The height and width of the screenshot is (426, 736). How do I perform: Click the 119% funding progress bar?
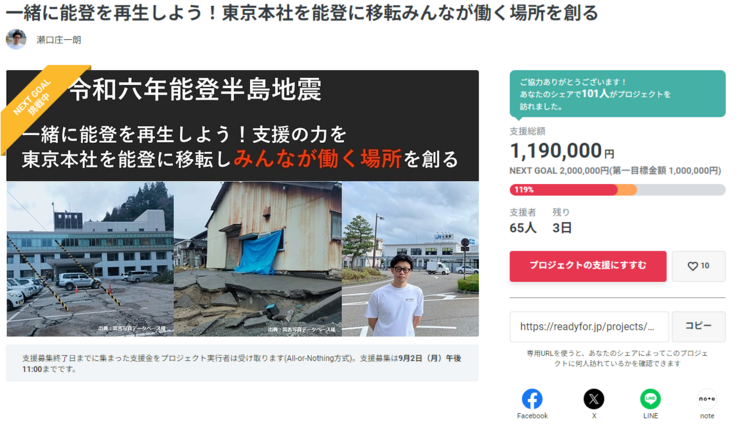[x=617, y=190]
